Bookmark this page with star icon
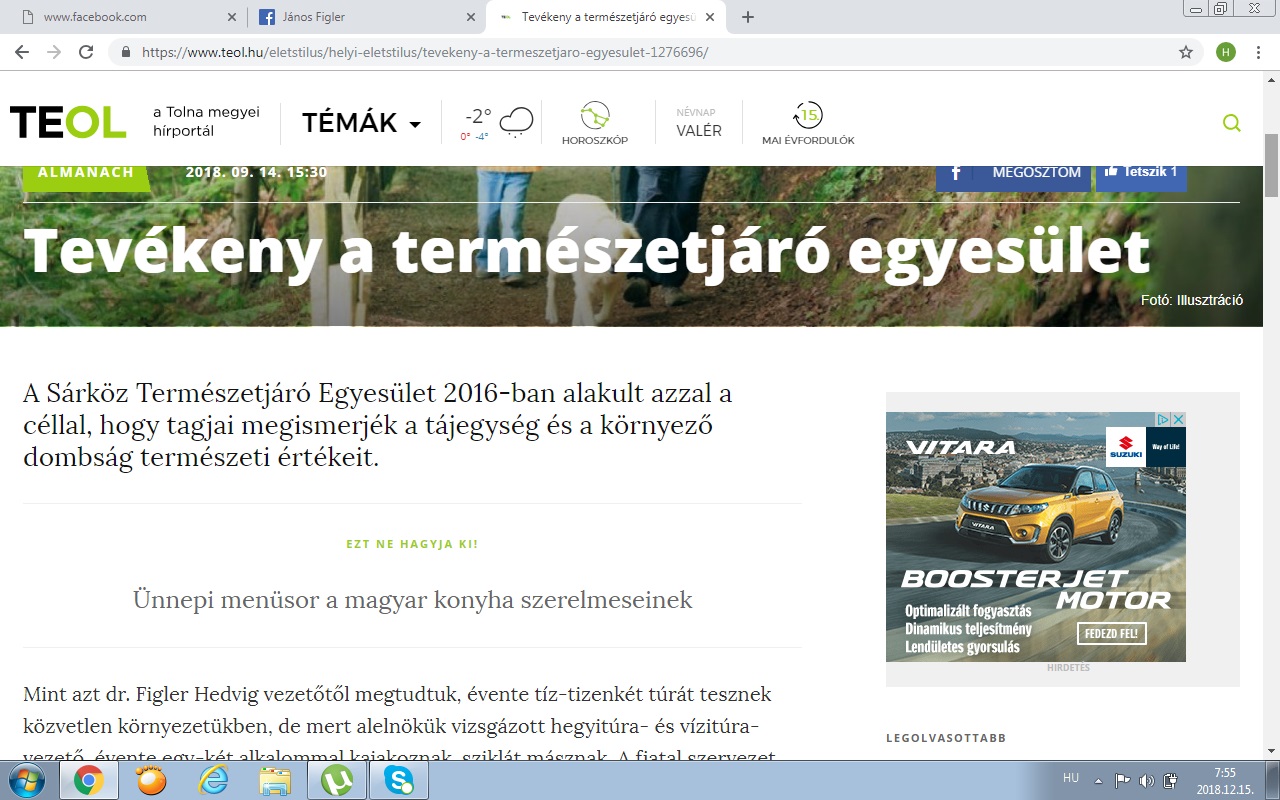This screenshot has height=800, width=1280. point(1186,52)
